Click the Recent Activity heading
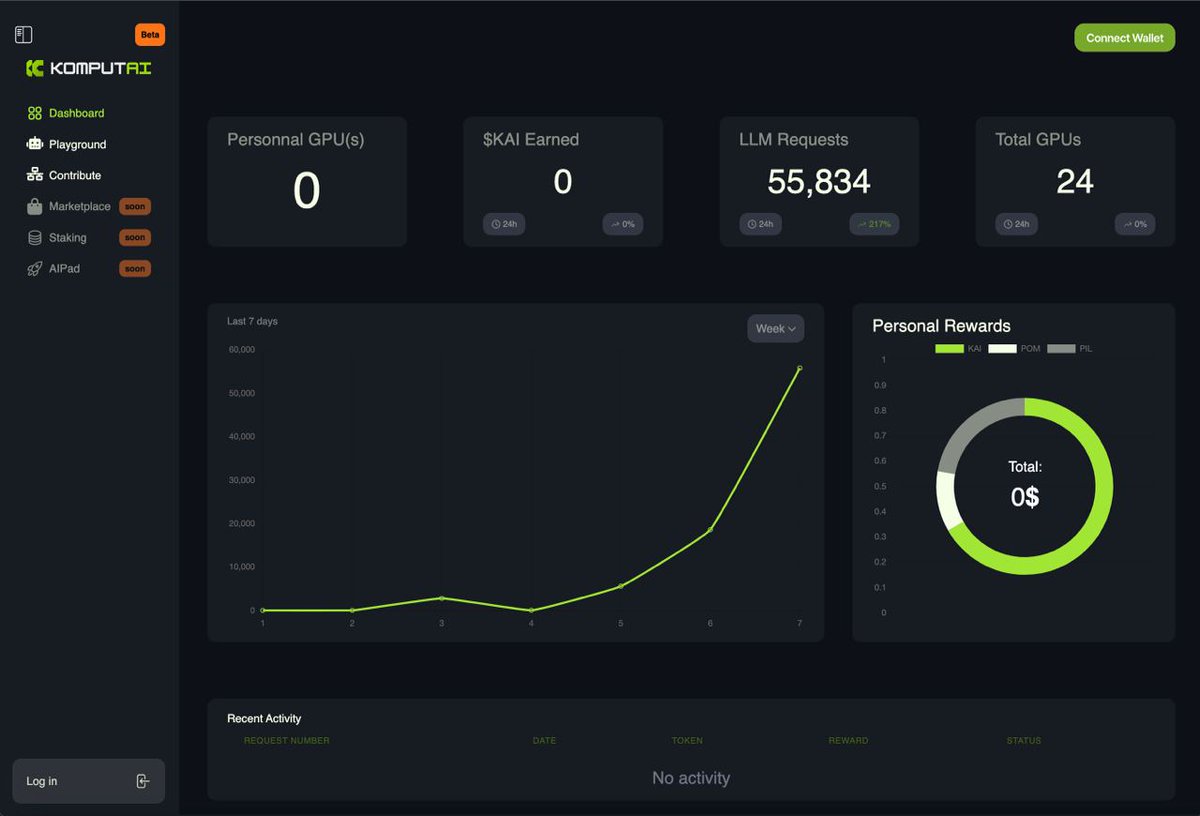 point(264,718)
